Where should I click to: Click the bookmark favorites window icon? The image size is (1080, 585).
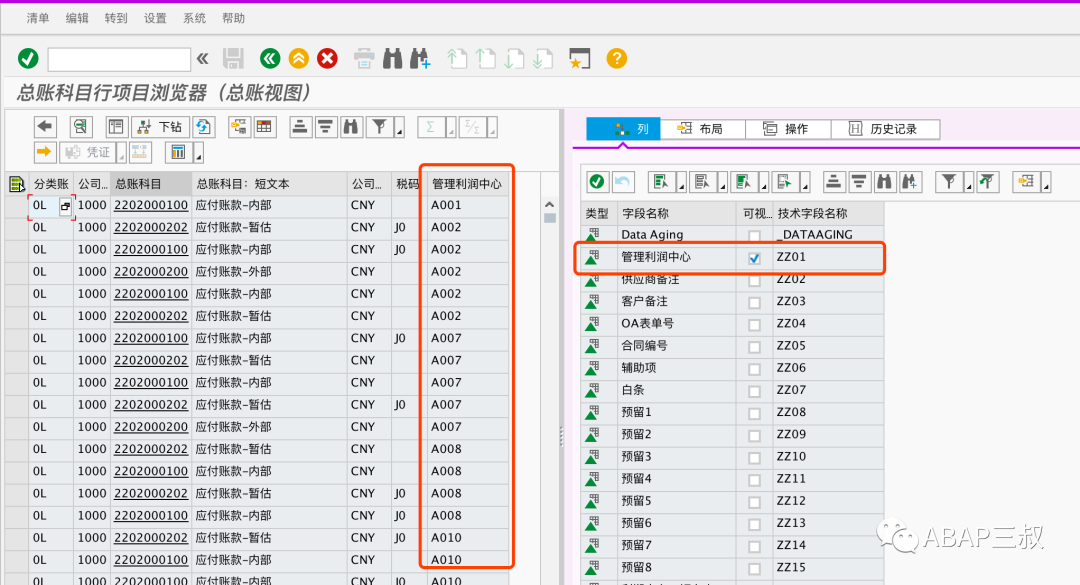click(580, 59)
